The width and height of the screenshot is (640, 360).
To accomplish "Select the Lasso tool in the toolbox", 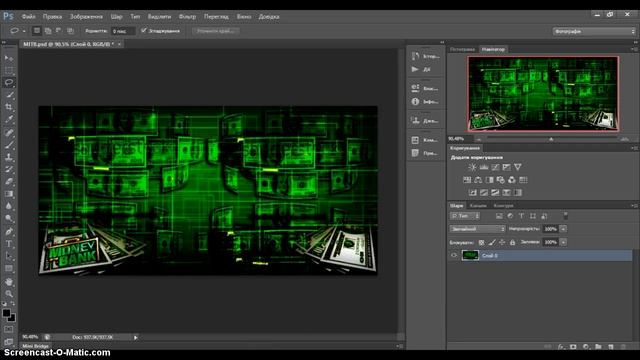I will pos(9,82).
